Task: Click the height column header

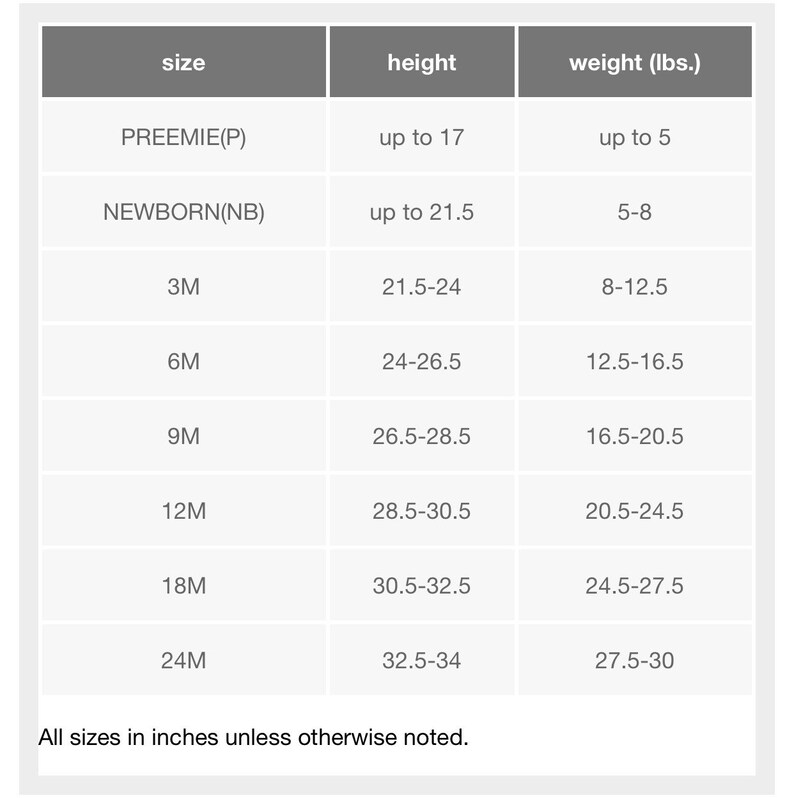Action: [422, 62]
